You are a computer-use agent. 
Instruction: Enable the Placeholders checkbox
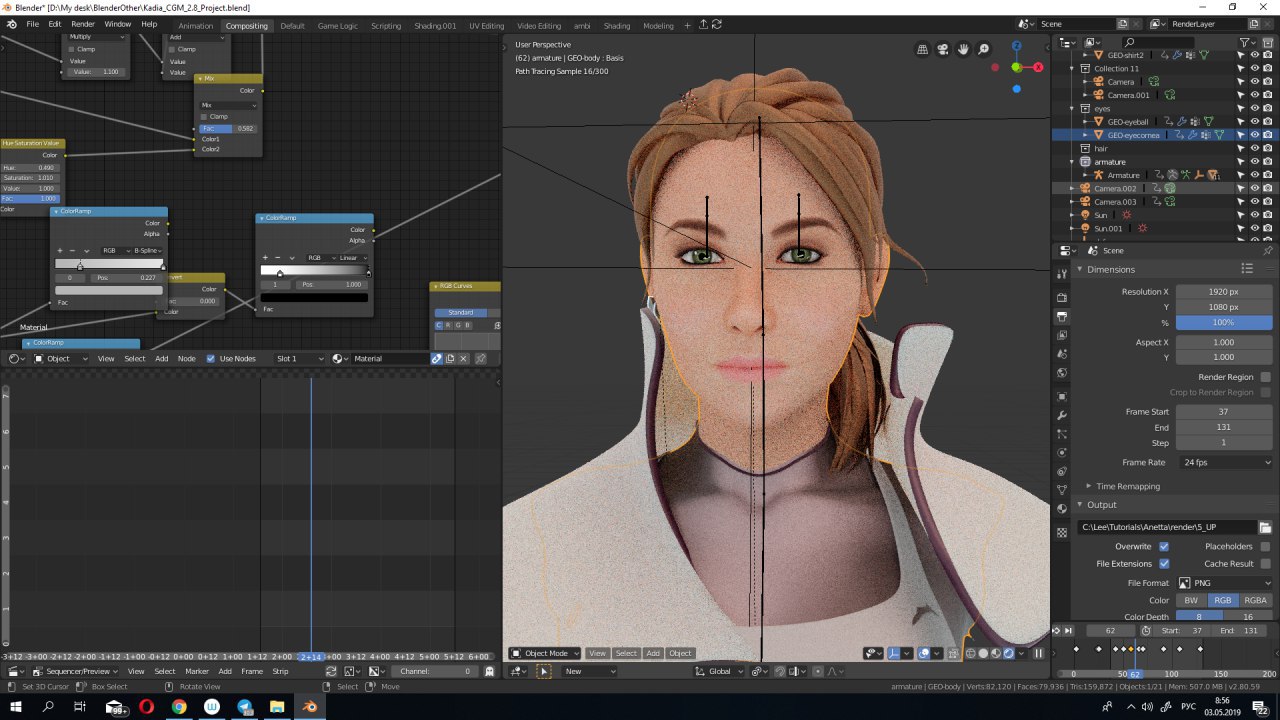pos(1266,547)
